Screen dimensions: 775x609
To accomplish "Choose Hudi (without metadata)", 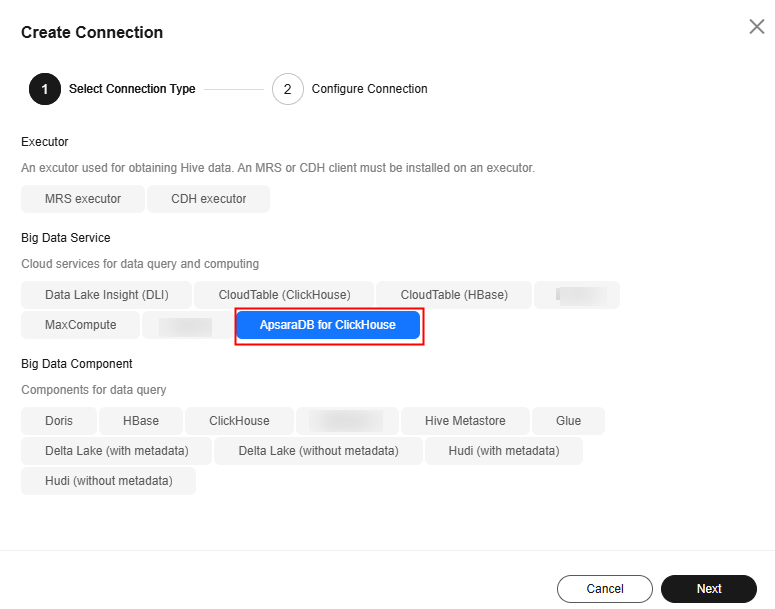I will (109, 481).
